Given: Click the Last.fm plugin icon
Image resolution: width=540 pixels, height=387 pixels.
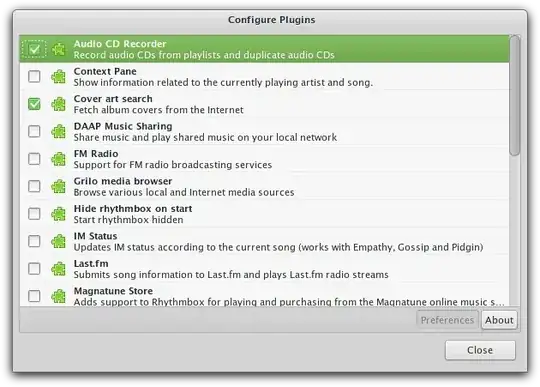Looking at the screenshot, I should click(x=59, y=269).
